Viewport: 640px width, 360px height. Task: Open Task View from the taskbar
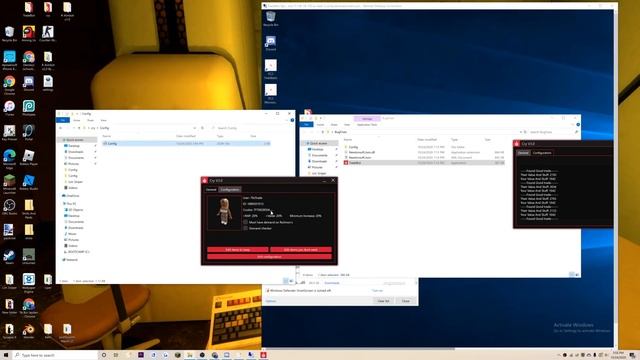coord(116,355)
